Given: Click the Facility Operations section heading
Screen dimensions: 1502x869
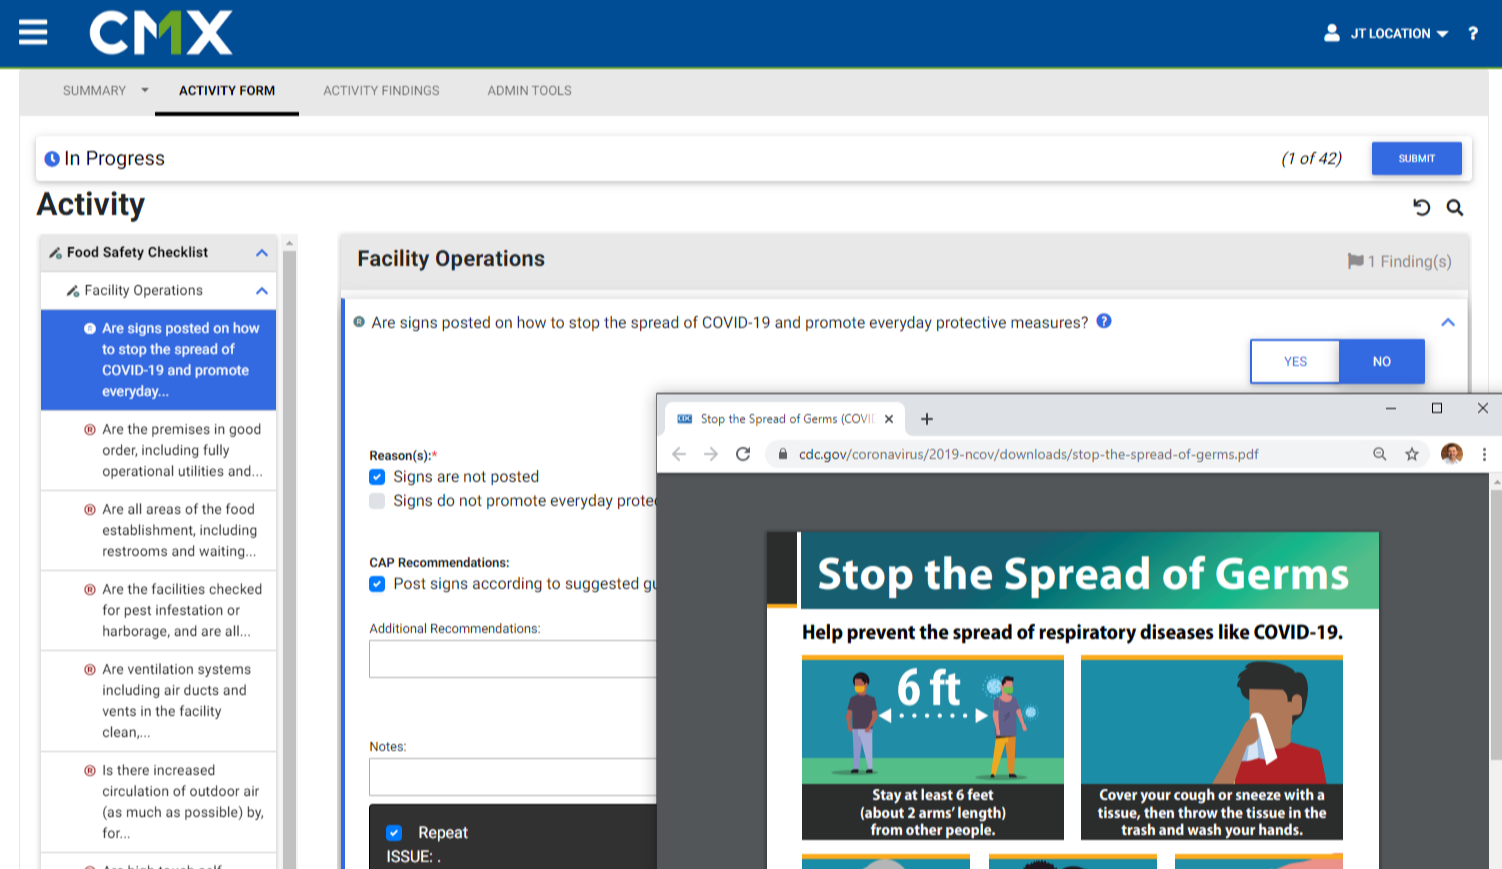Looking at the screenshot, I should click(x=451, y=259).
